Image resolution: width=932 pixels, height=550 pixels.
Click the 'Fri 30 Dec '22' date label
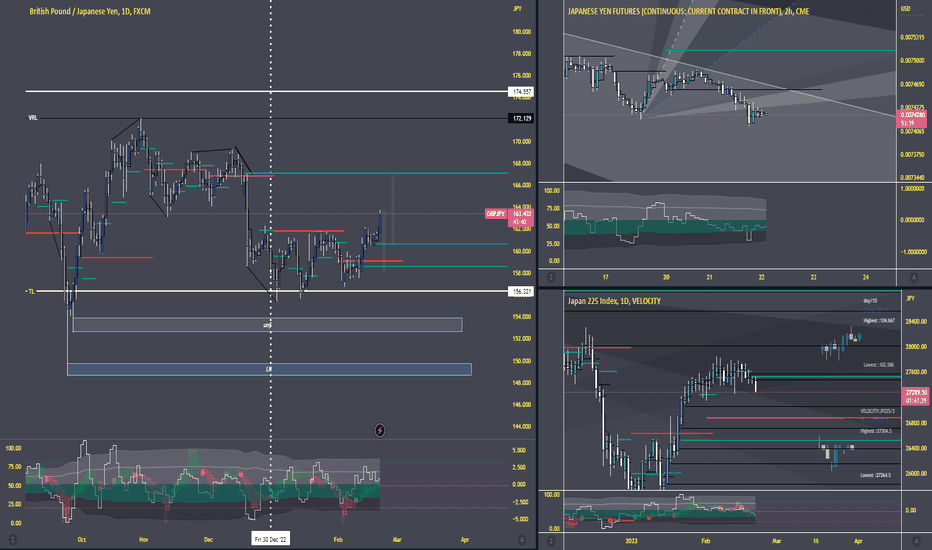[270, 539]
